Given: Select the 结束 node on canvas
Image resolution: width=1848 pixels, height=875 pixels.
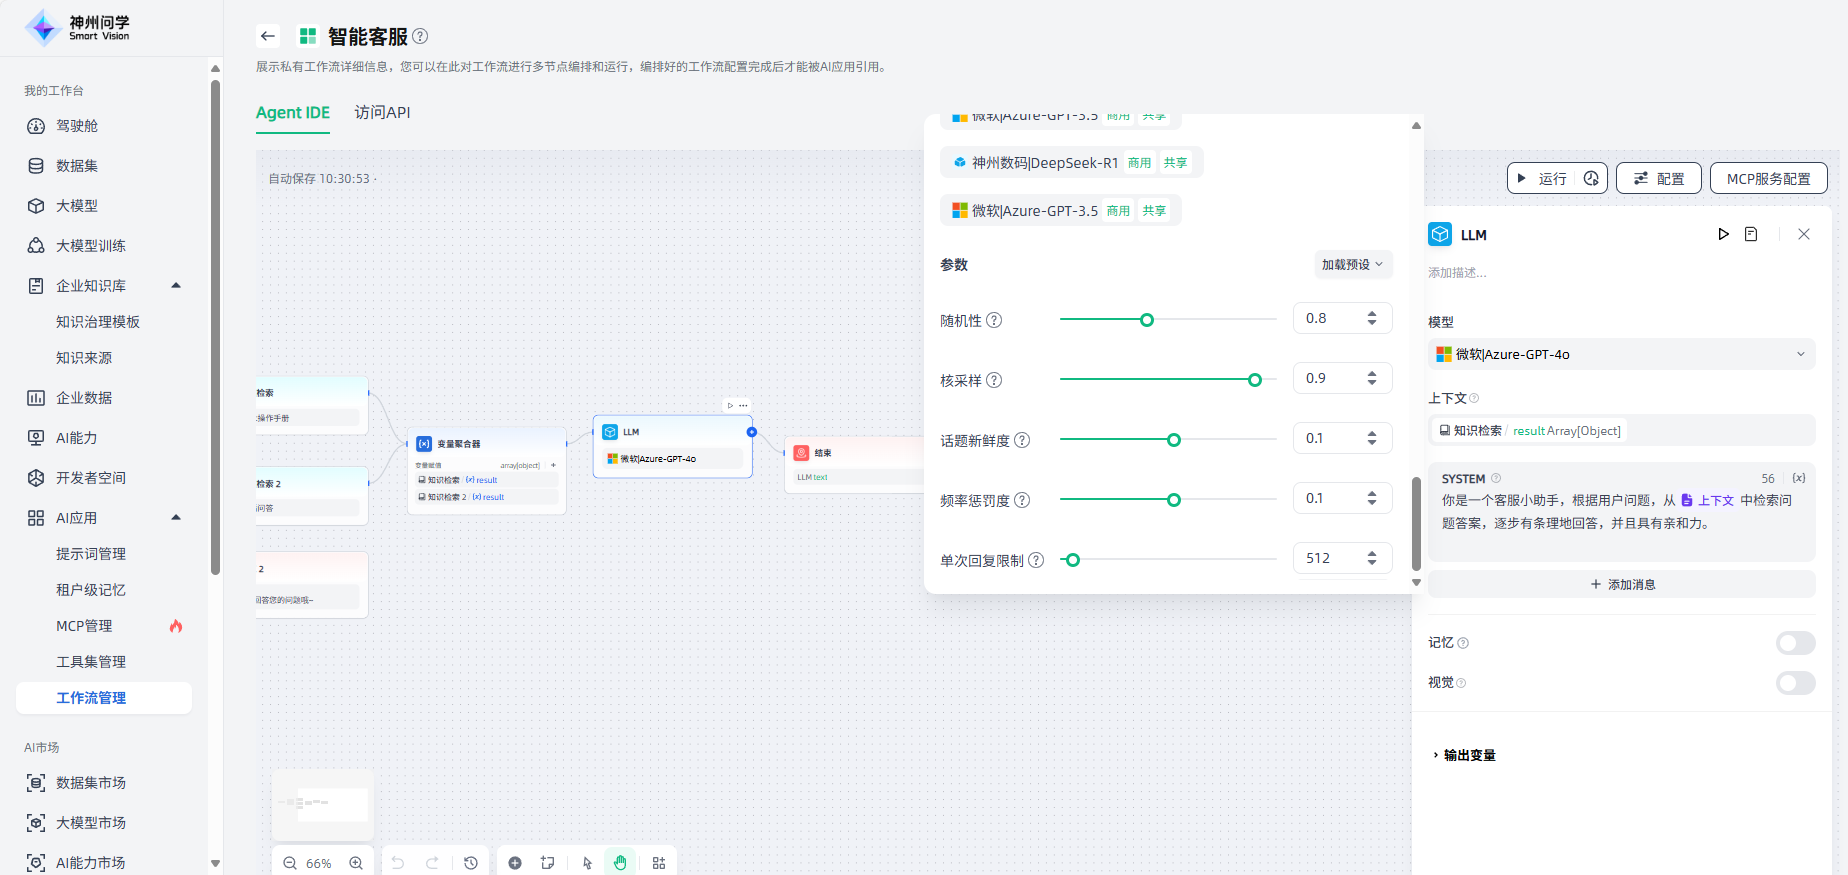Looking at the screenshot, I should [x=855, y=464].
